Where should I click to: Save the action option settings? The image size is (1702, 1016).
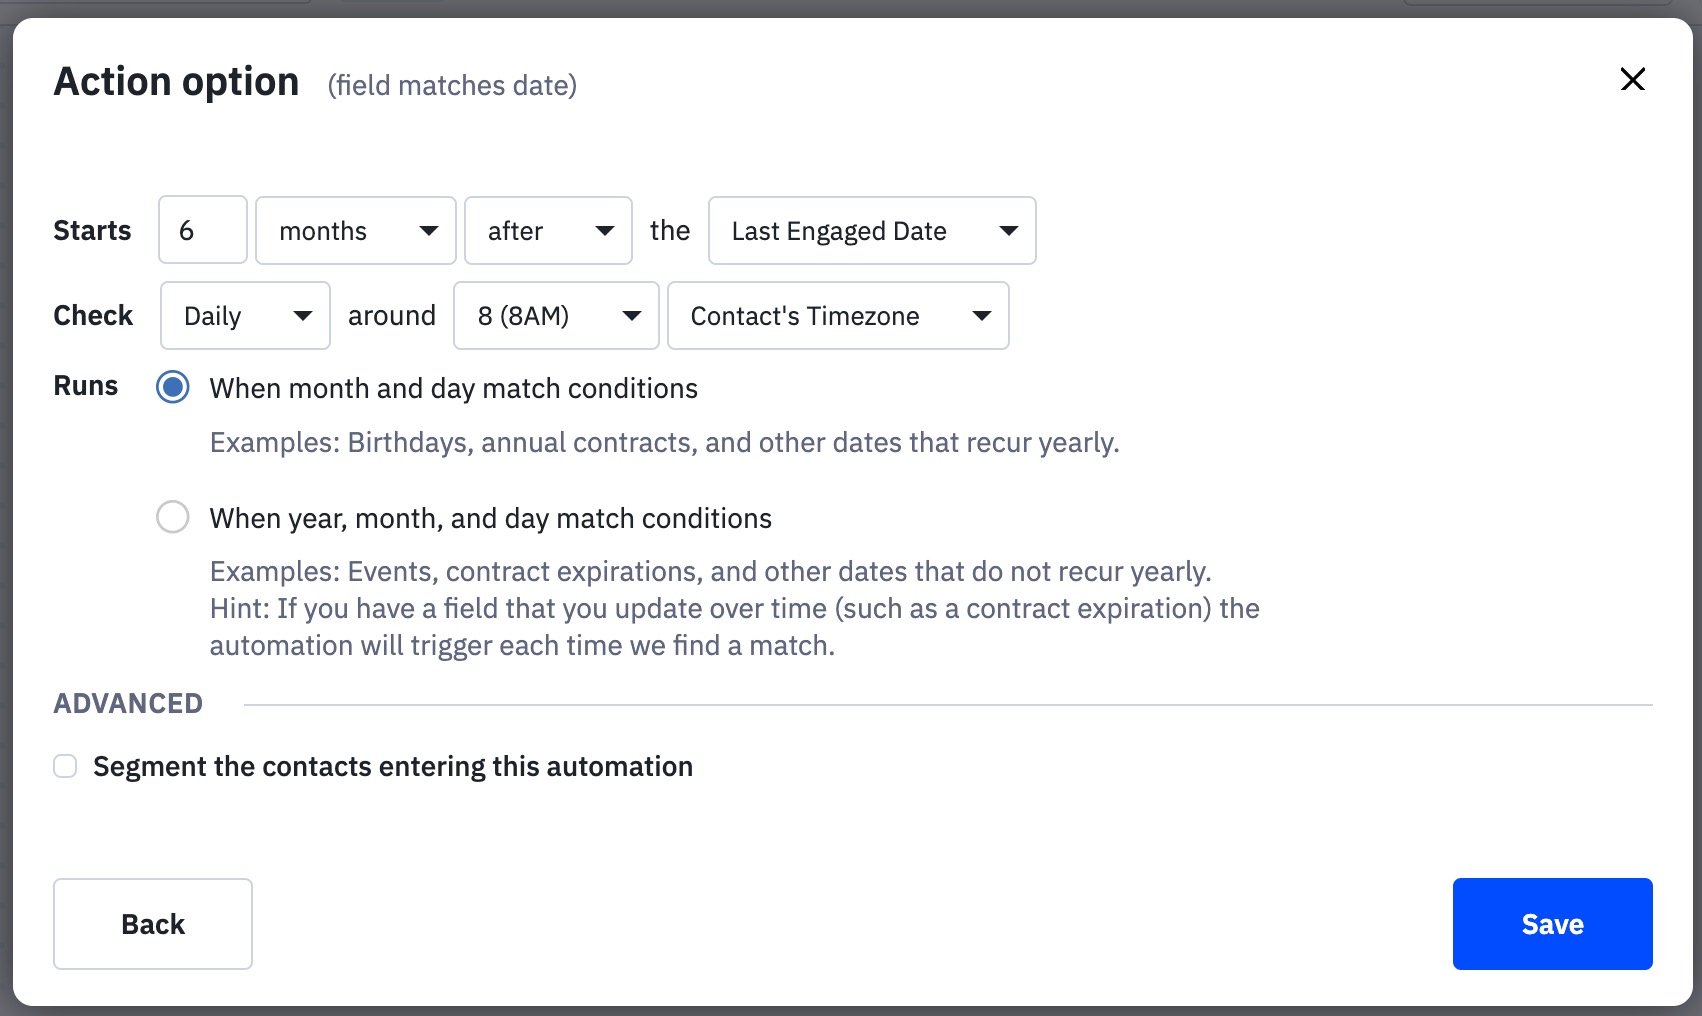(1552, 923)
